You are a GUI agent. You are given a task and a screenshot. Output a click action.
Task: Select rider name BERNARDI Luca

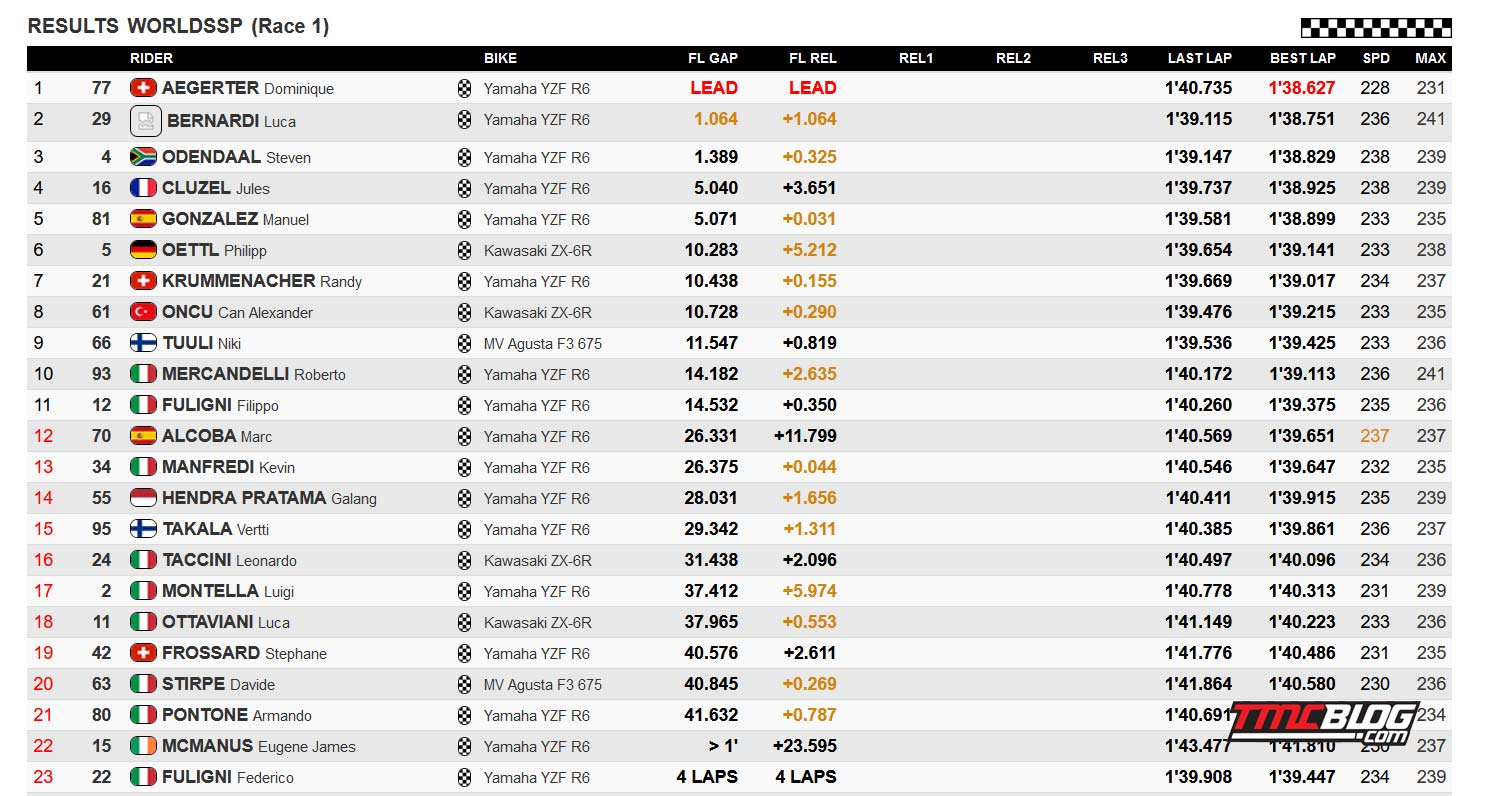(231, 121)
